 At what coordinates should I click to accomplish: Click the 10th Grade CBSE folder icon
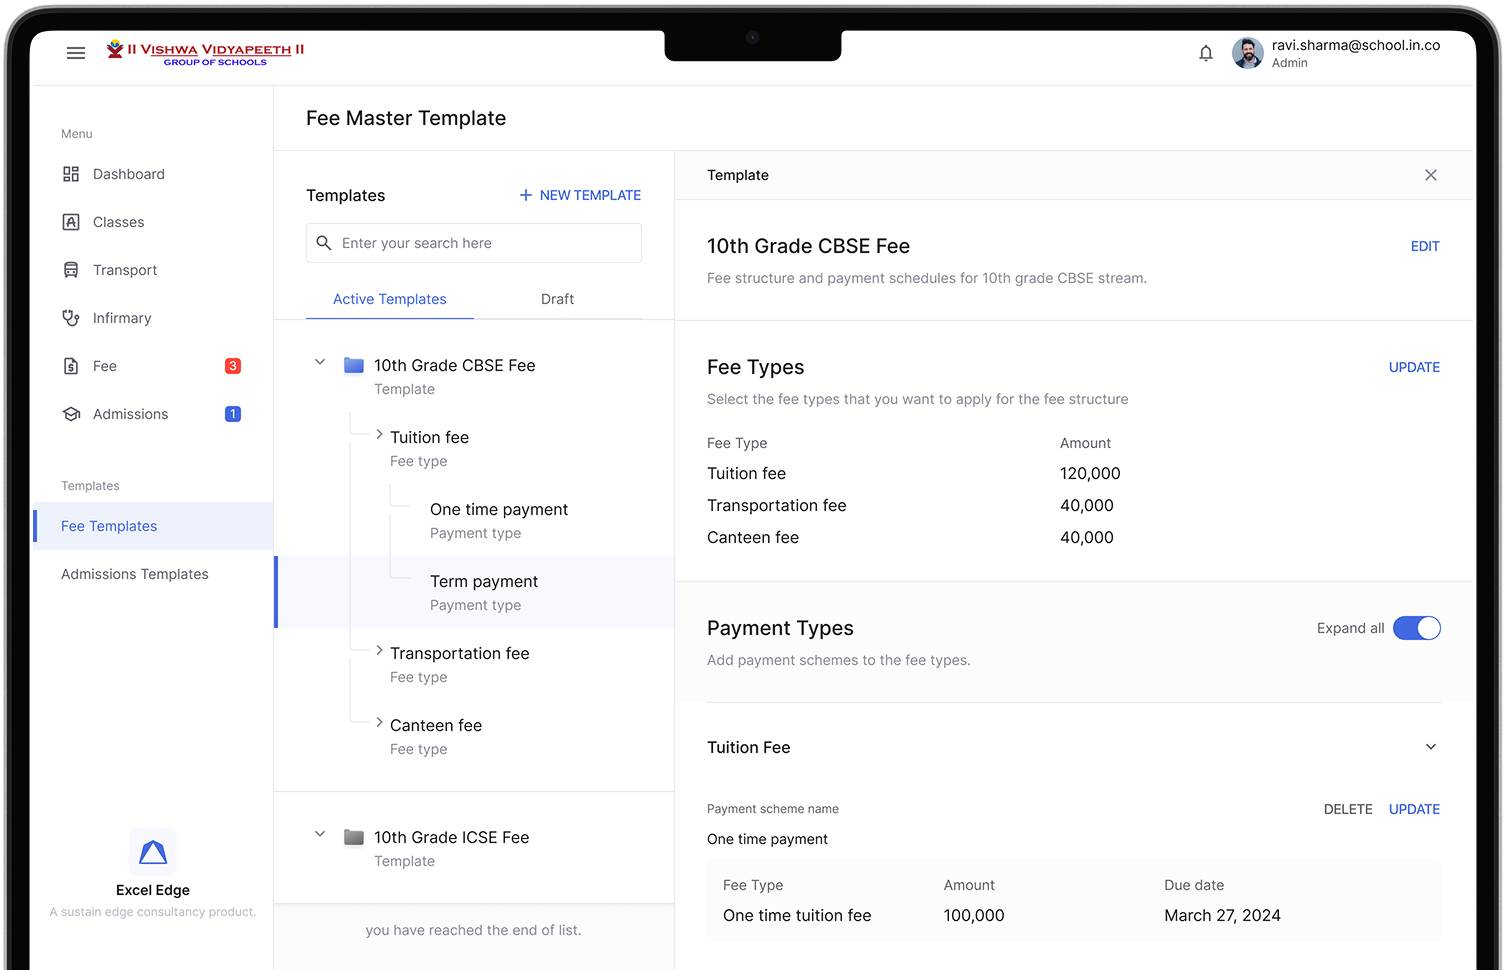tap(354, 365)
